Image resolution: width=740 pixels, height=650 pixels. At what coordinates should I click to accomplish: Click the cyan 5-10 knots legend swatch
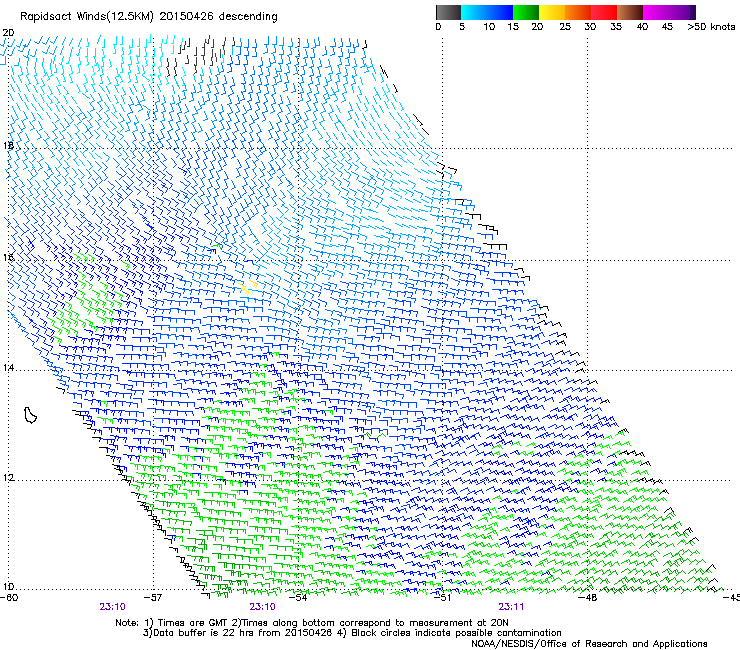pyautogui.click(x=474, y=12)
